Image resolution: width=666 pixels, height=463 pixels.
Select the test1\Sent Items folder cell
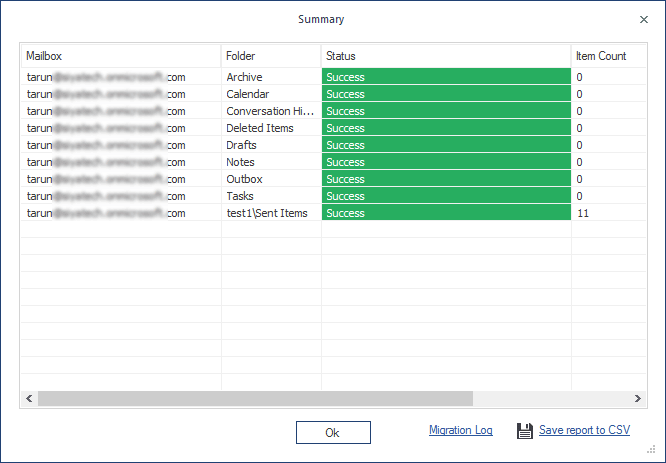(271, 213)
